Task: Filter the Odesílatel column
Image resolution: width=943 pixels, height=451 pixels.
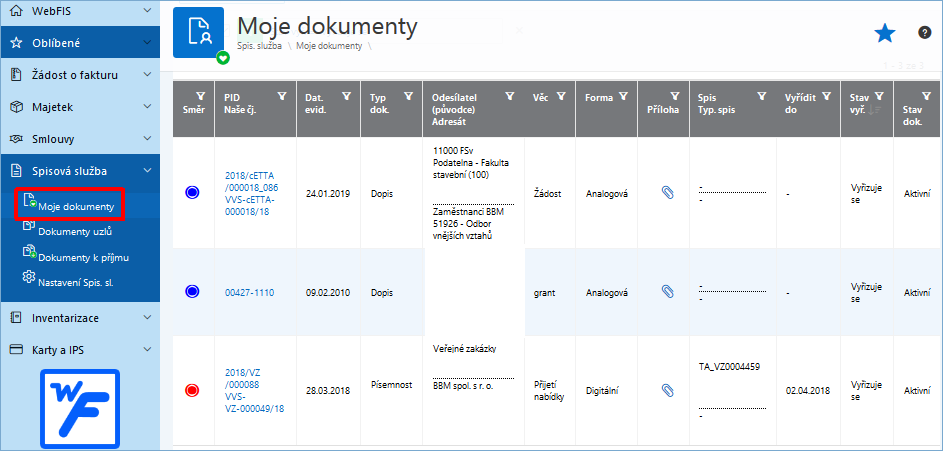Action: (x=510, y=96)
